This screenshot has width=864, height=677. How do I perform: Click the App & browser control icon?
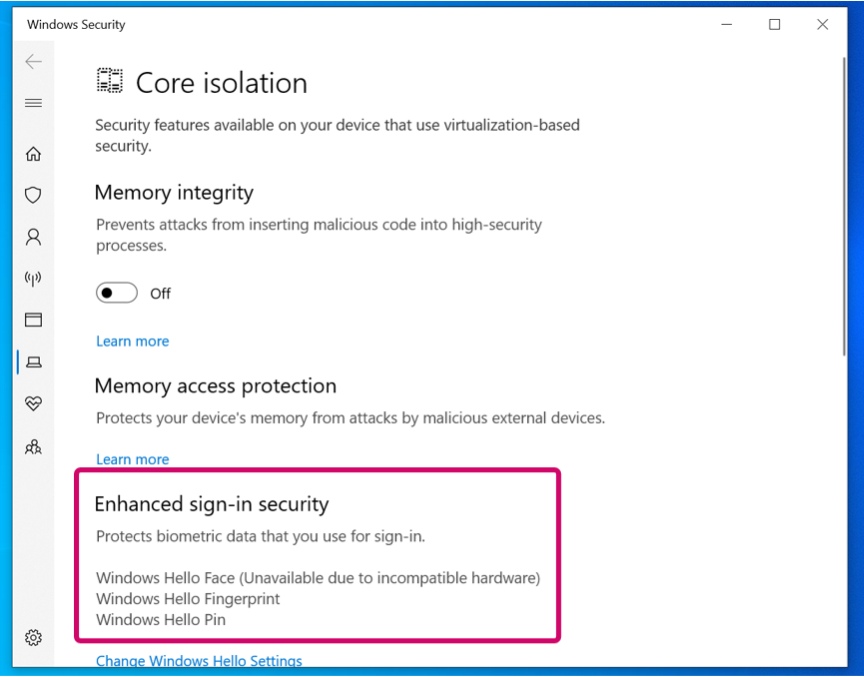33,319
